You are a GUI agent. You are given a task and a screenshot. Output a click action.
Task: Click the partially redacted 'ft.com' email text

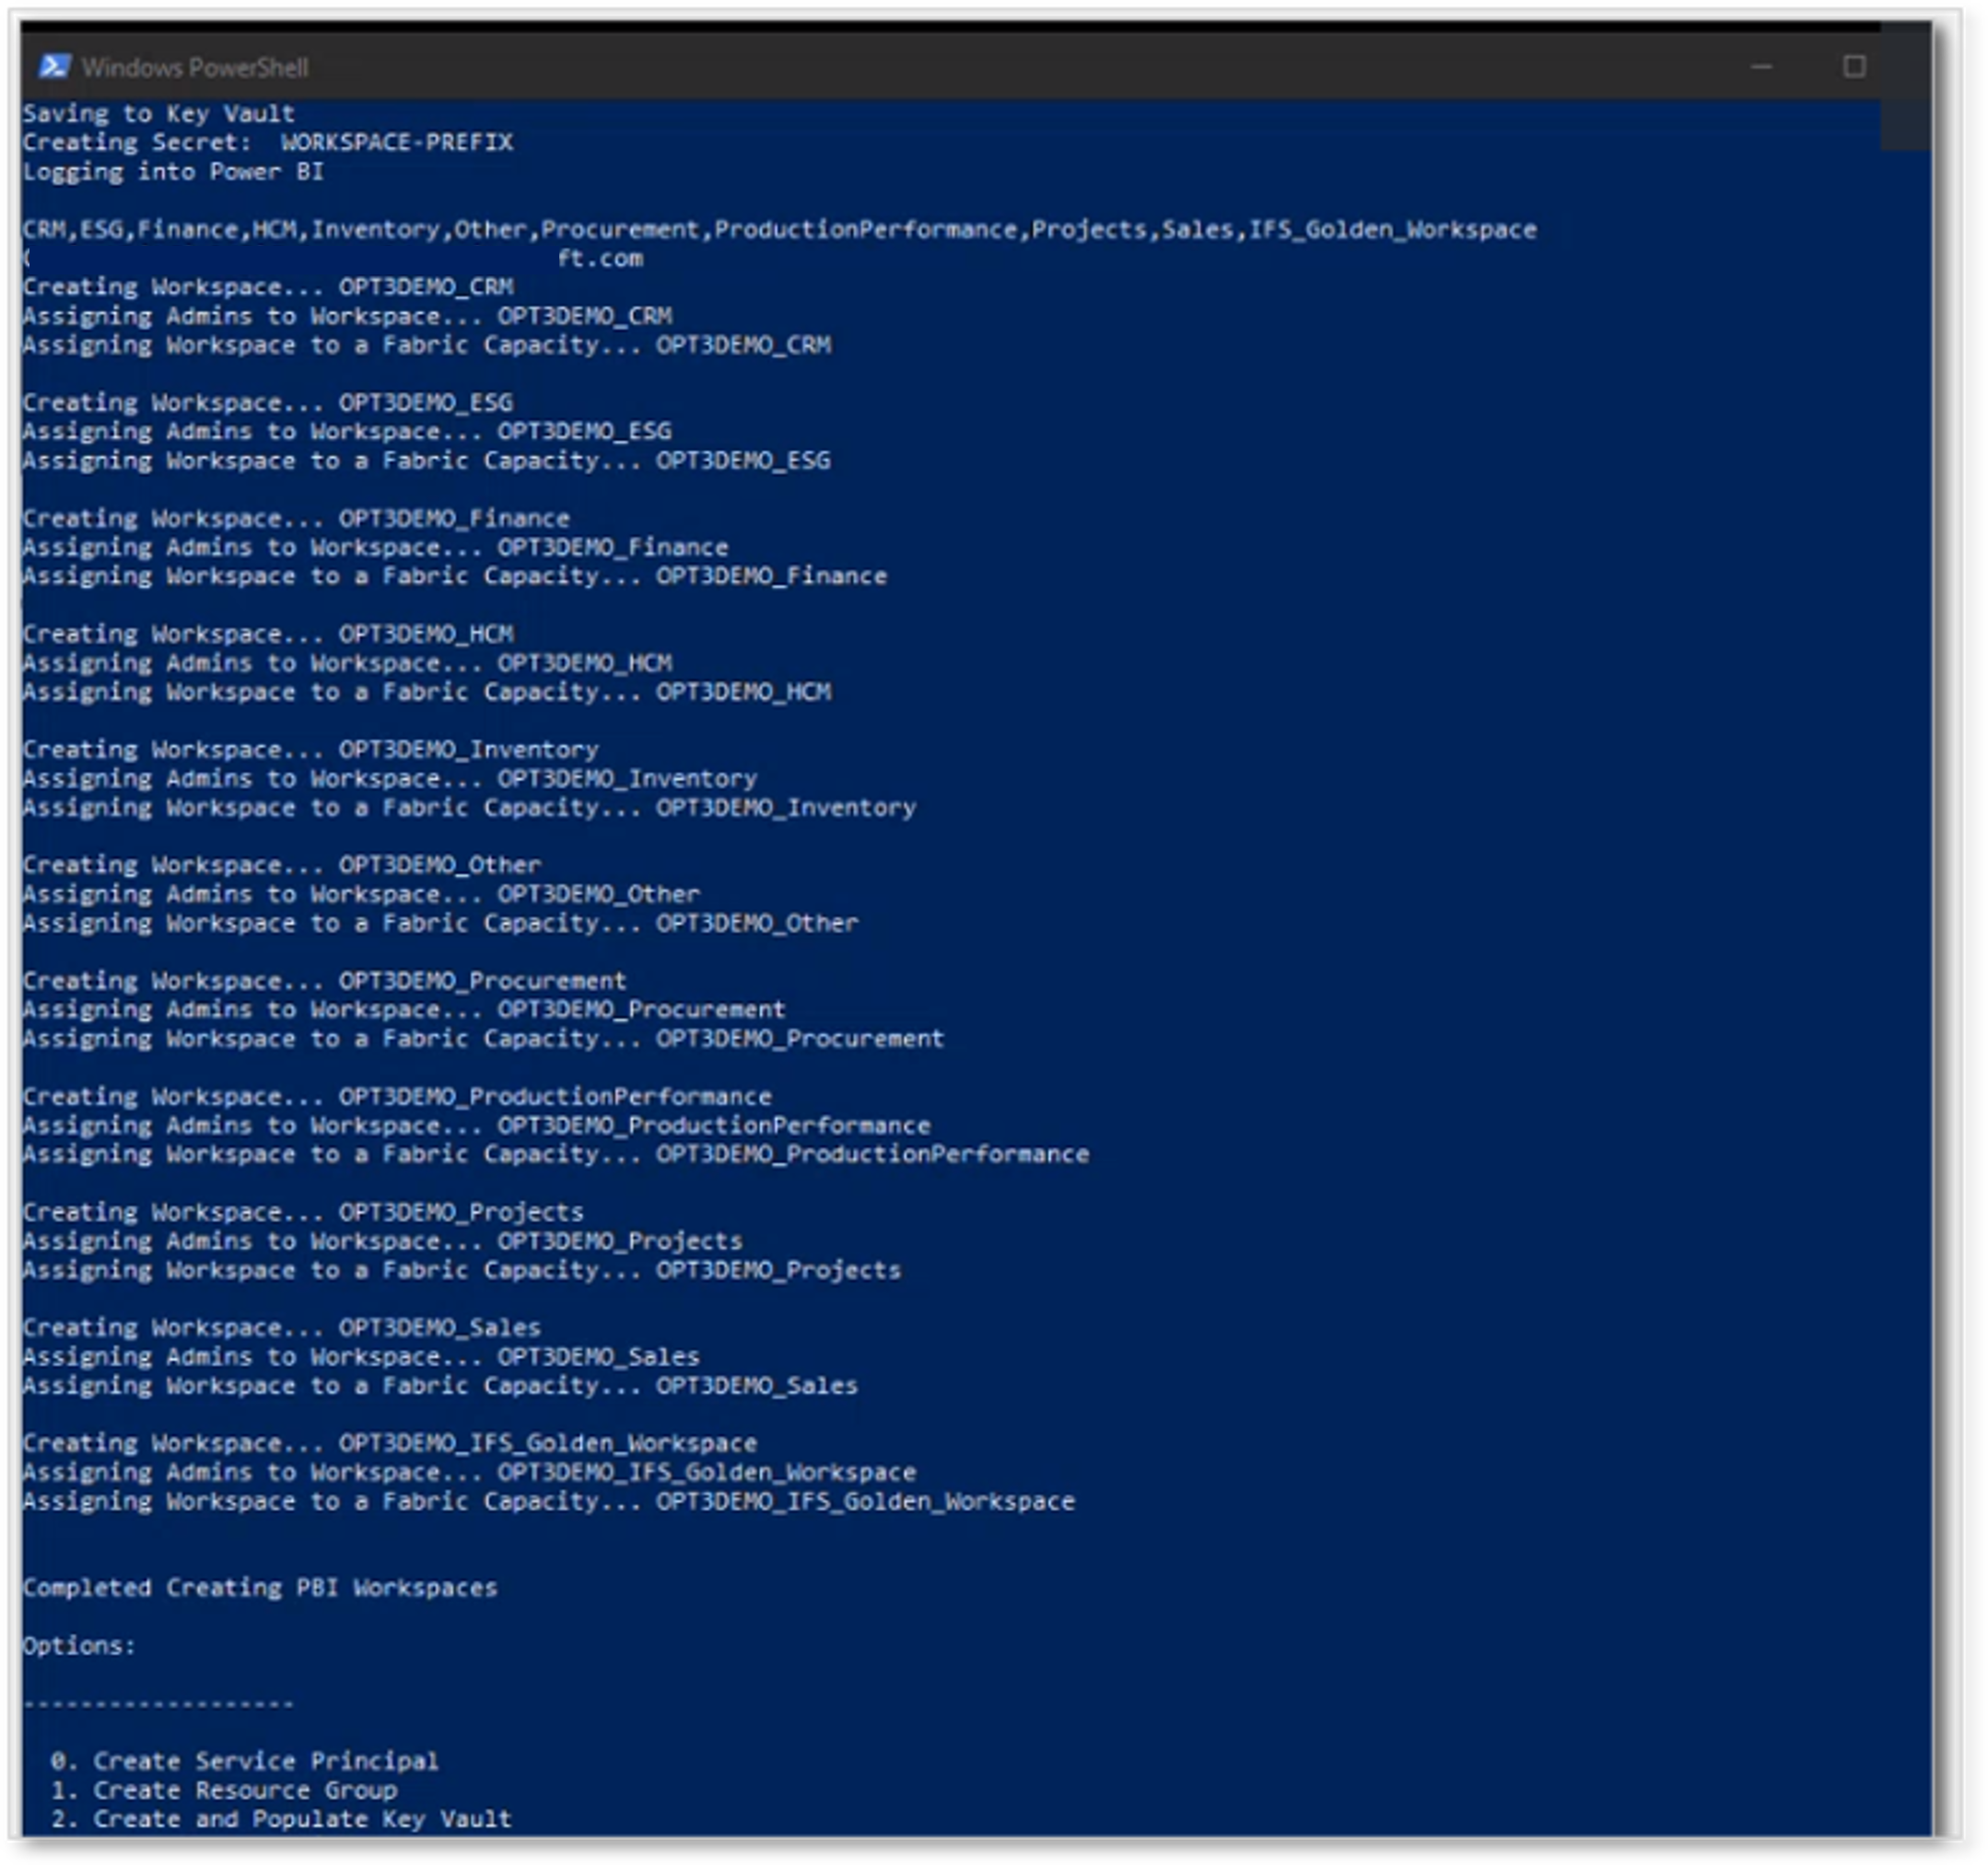(600, 258)
